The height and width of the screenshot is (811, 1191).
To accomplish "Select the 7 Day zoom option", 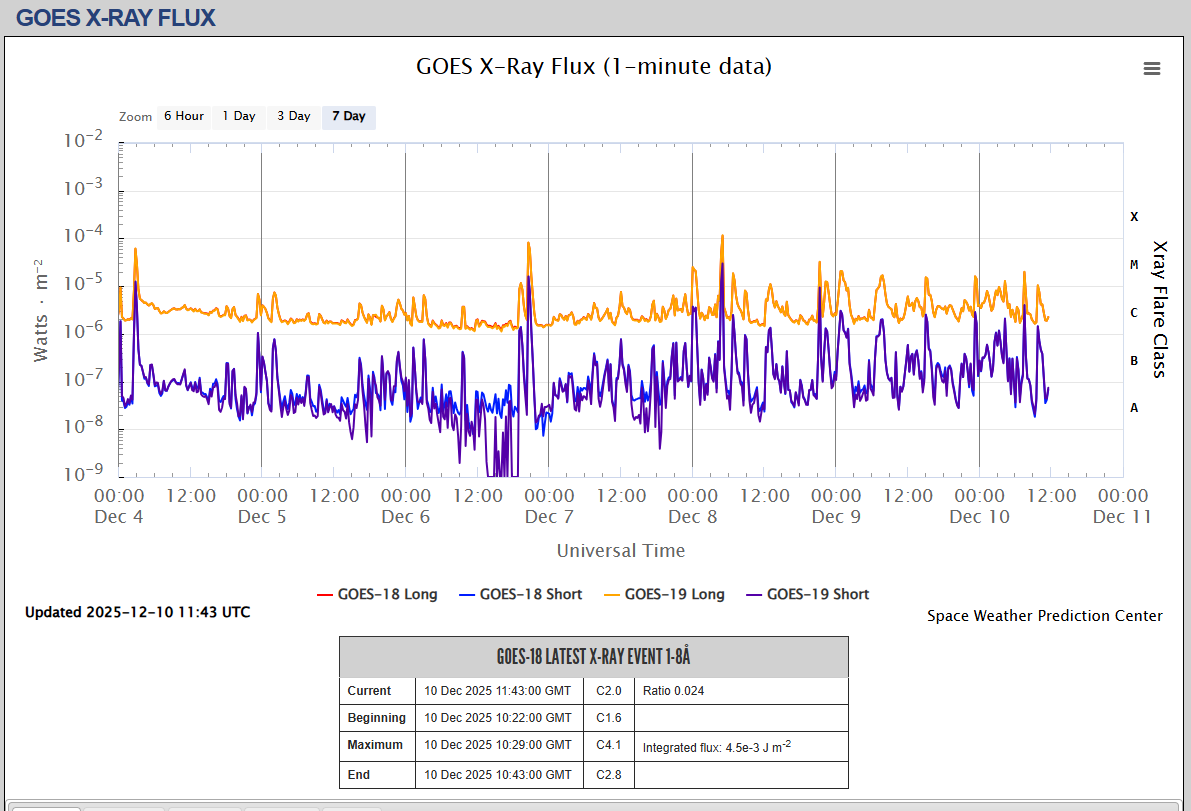I will coord(349,116).
